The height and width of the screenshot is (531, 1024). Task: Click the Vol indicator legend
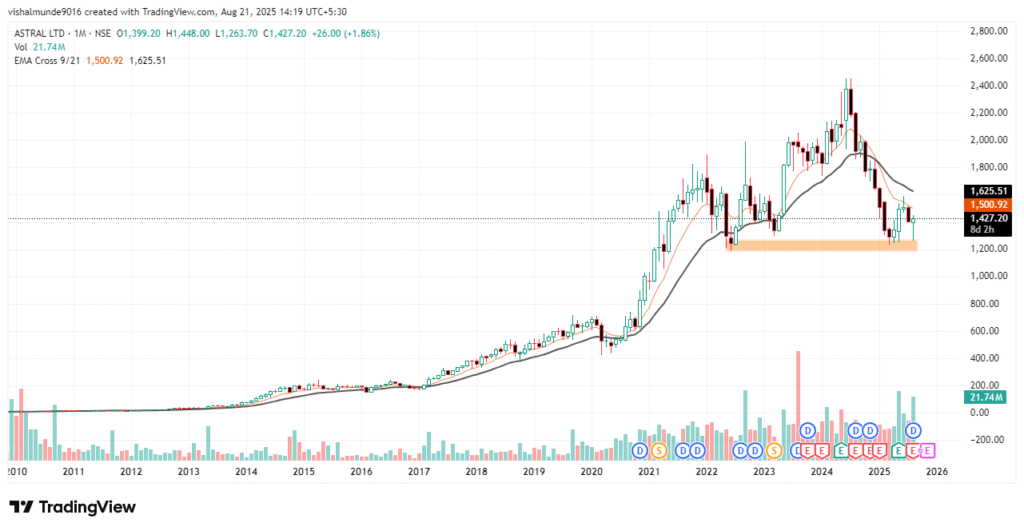40,47
